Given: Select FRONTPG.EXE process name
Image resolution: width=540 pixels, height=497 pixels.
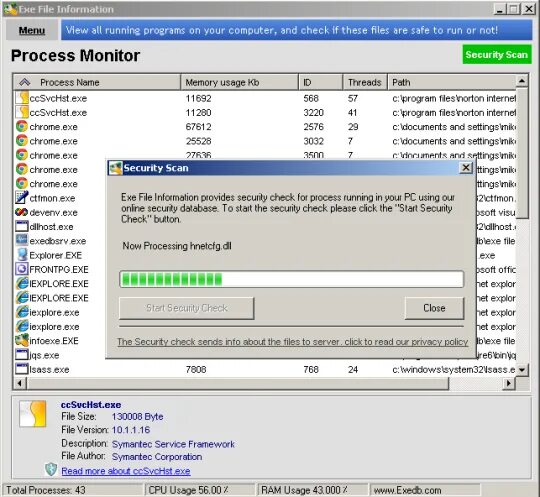Looking at the screenshot, I should click(x=59, y=269).
